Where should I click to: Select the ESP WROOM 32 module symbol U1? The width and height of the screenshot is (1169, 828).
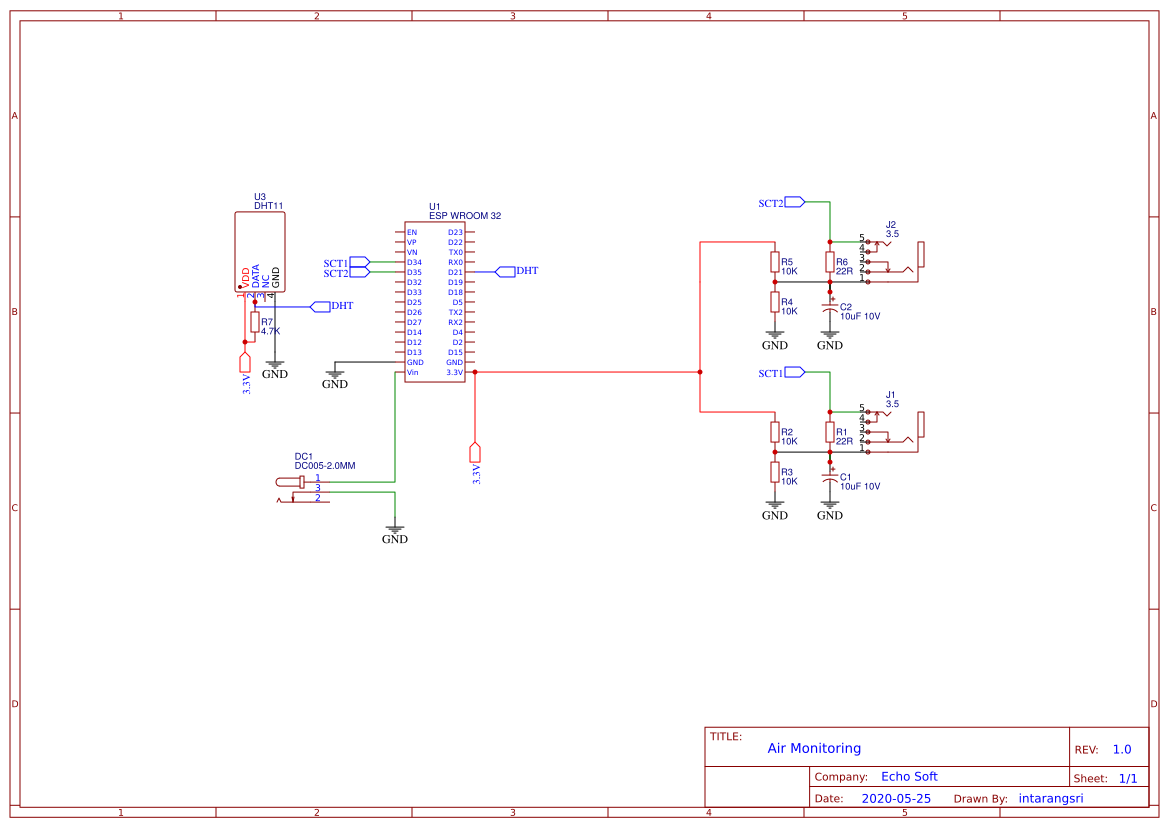[x=434, y=300]
